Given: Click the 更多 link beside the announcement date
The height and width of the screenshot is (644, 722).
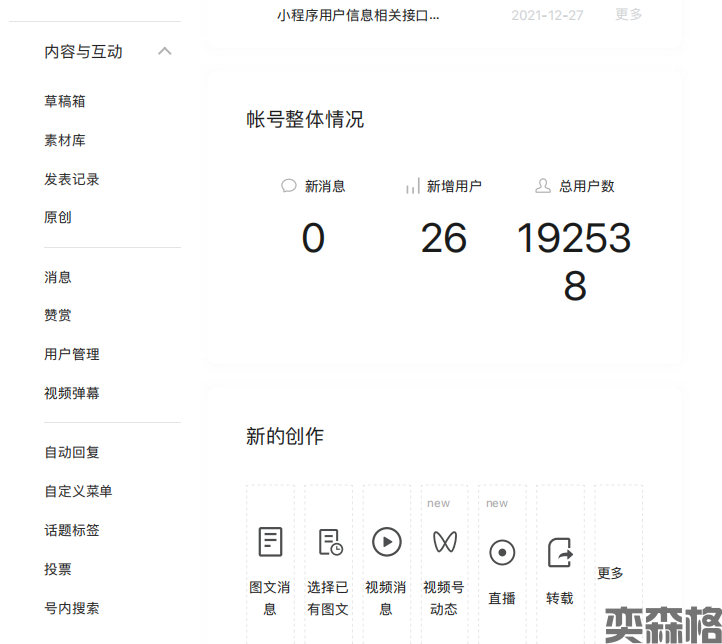Looking at the screenshot, I should [629, 14].
